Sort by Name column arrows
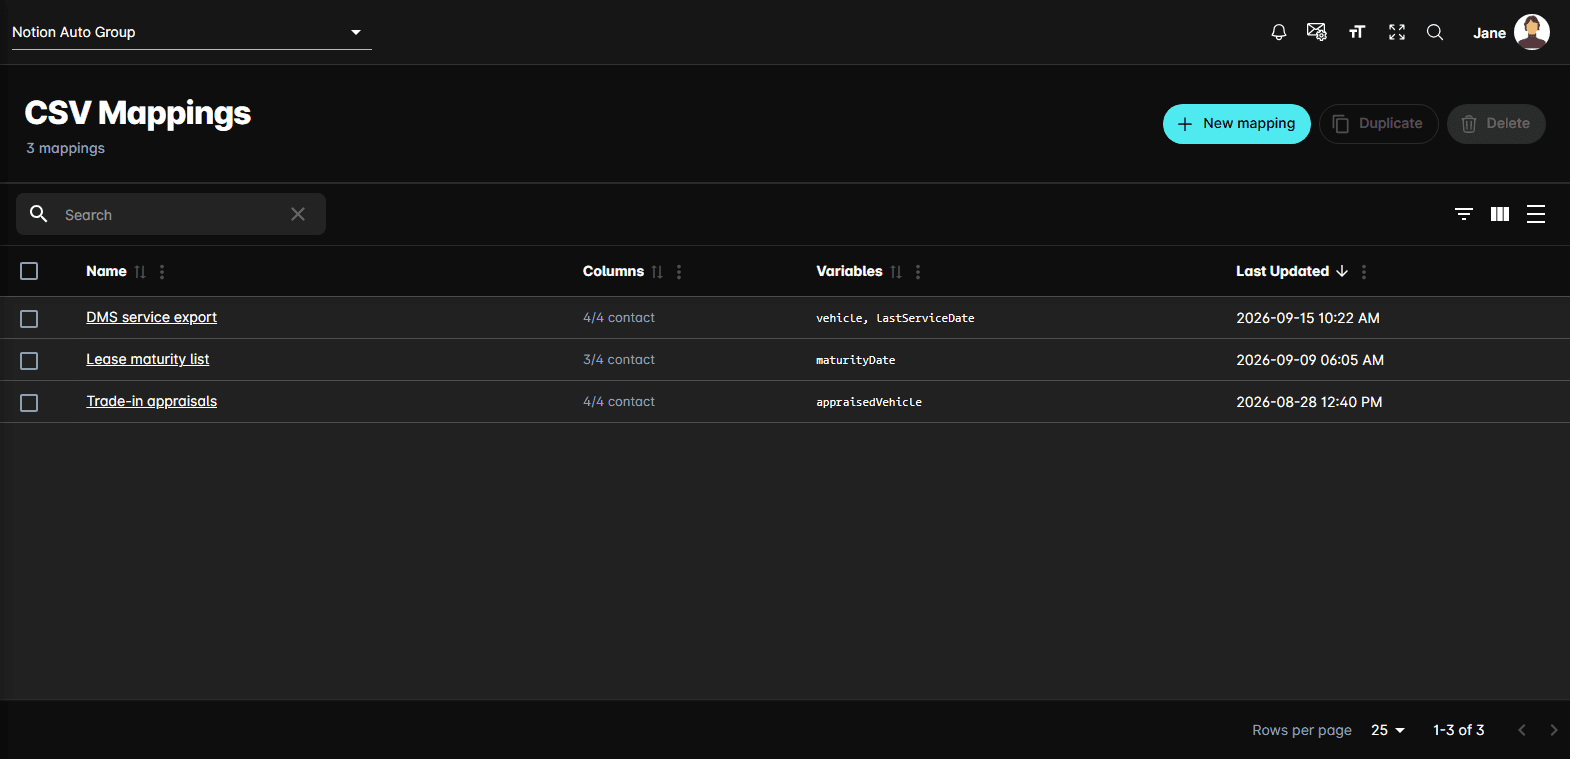The image size is (1570, 759). (x=140, y=272)
